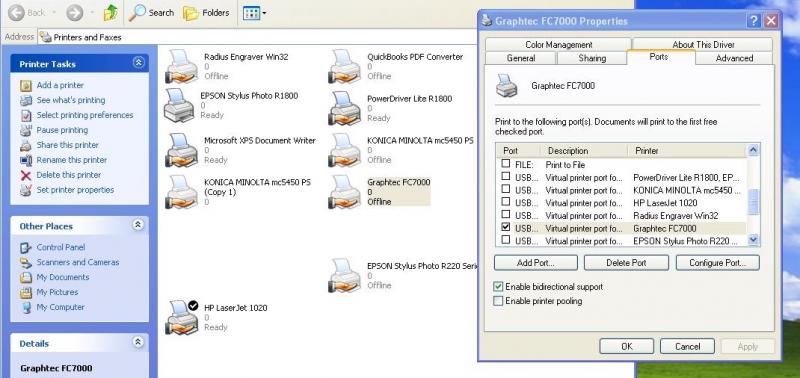Click the Add Port button
The image size is (800, 378).
[536, 263]
